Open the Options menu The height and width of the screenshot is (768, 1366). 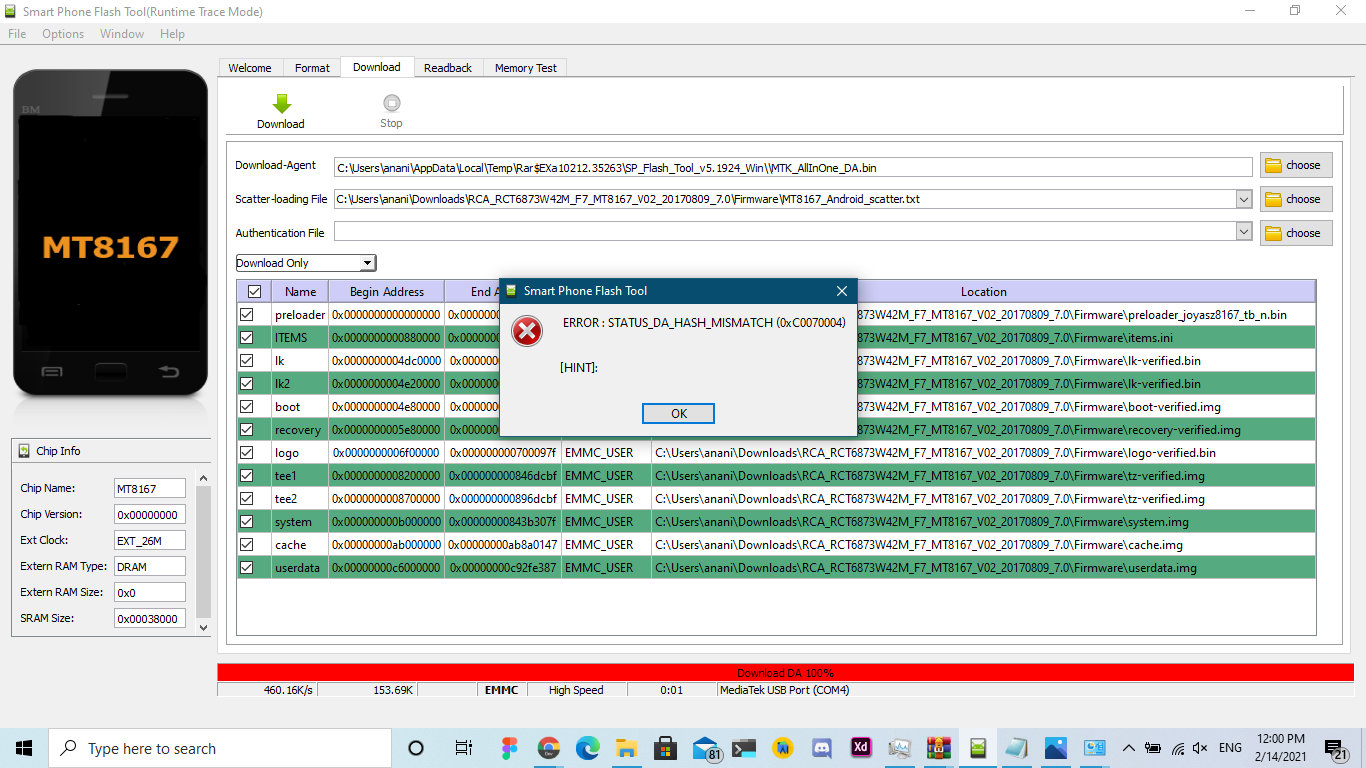pyautogui.click(x=63, y=34)
